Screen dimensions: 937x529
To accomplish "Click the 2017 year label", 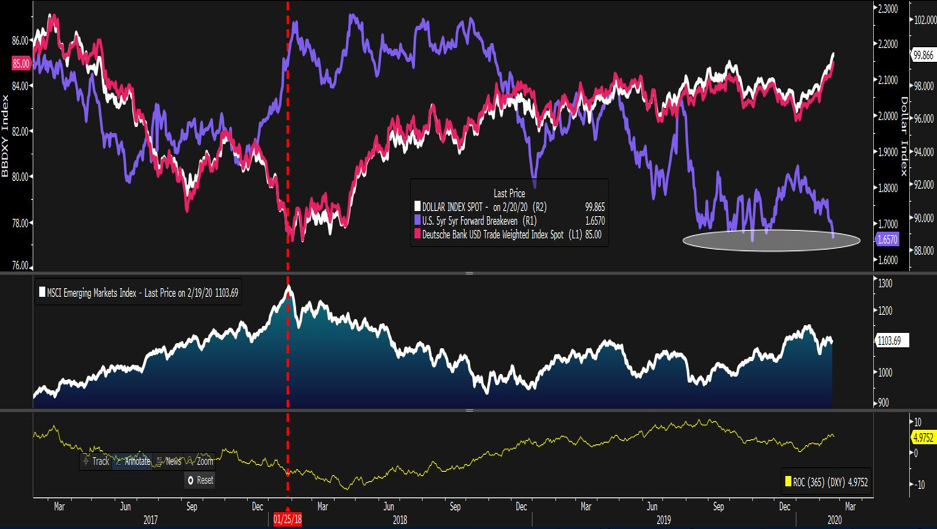I will point(151,520).
